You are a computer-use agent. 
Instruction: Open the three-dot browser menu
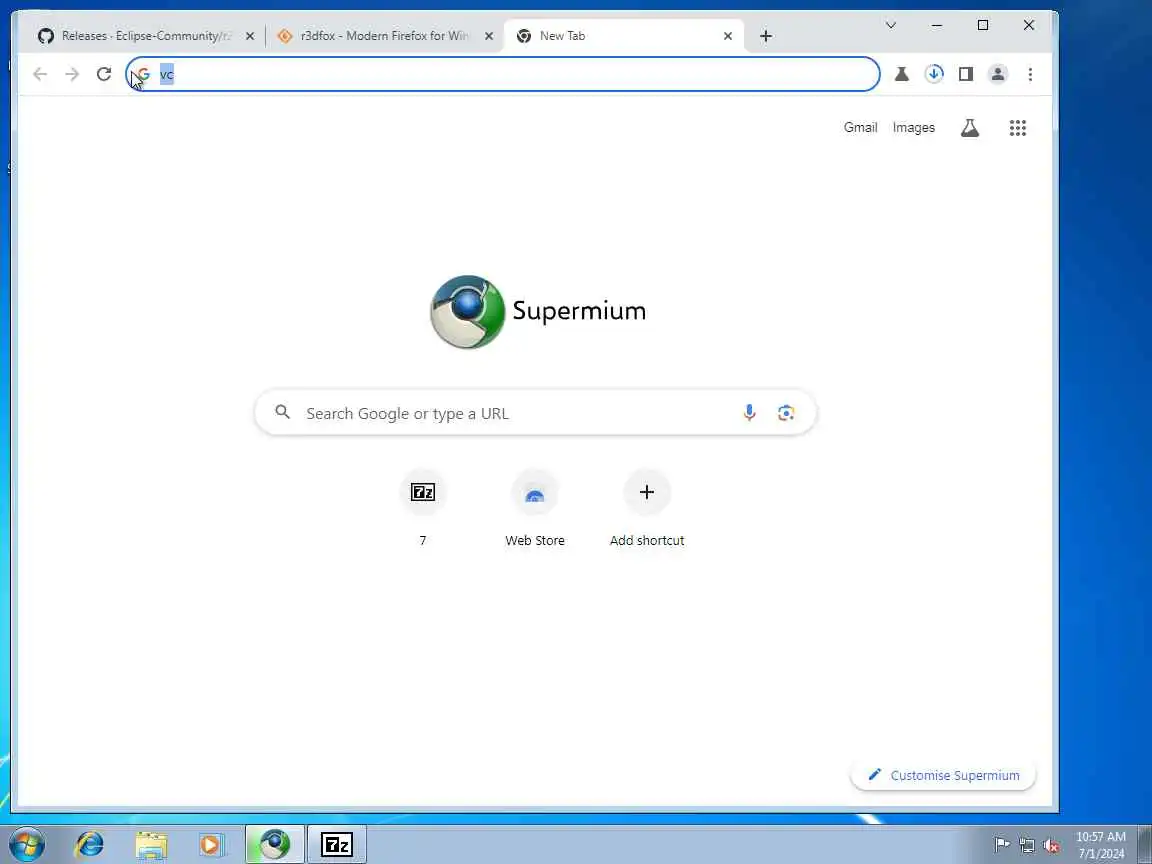1030,74
